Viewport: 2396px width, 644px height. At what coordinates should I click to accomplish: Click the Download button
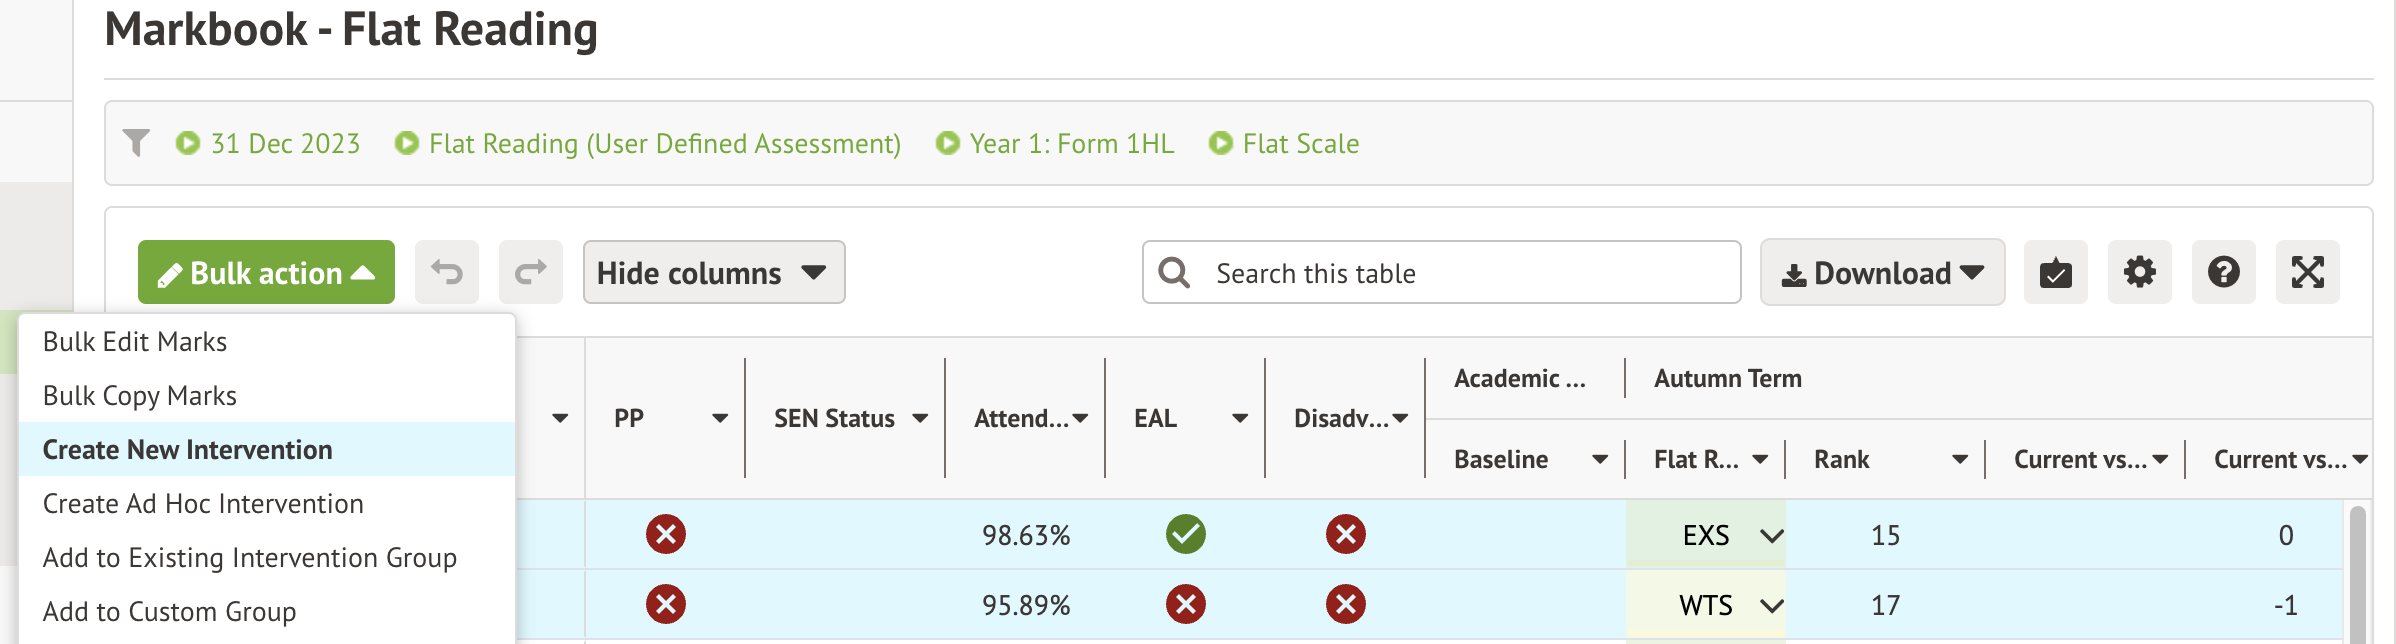(x=1882, y=272)
